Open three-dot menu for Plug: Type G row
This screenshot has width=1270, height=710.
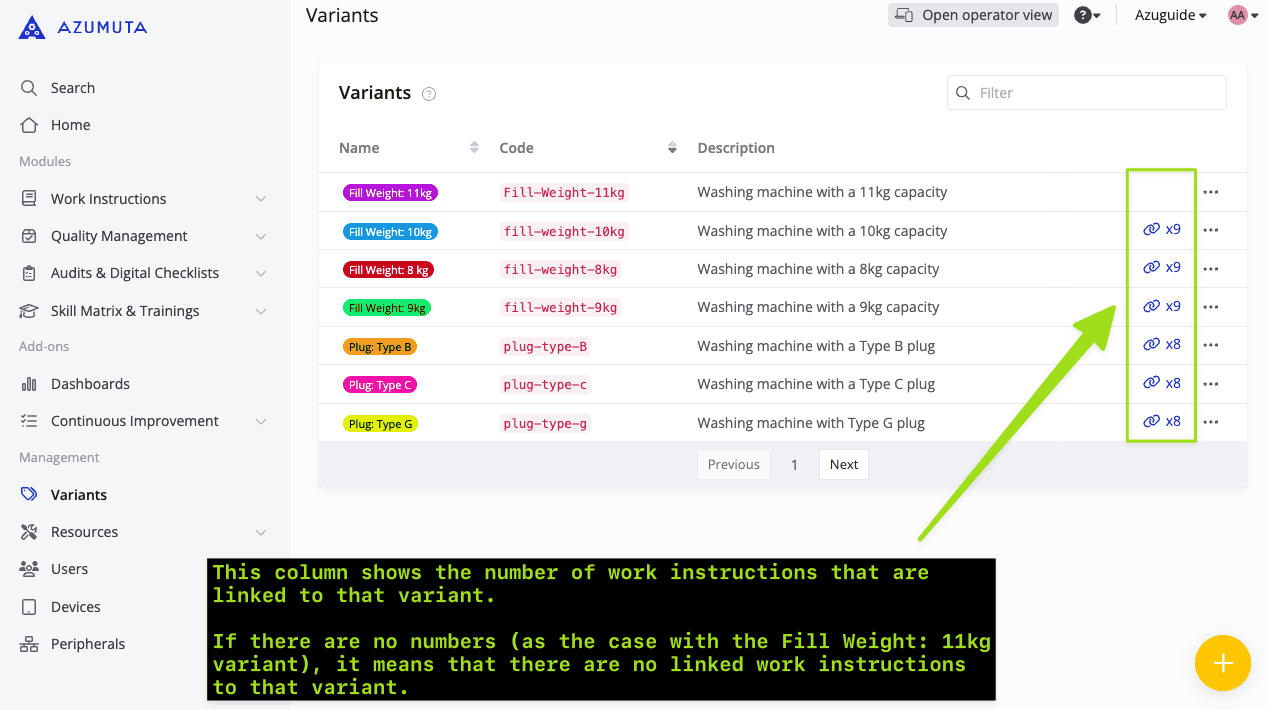[1211, 422]
